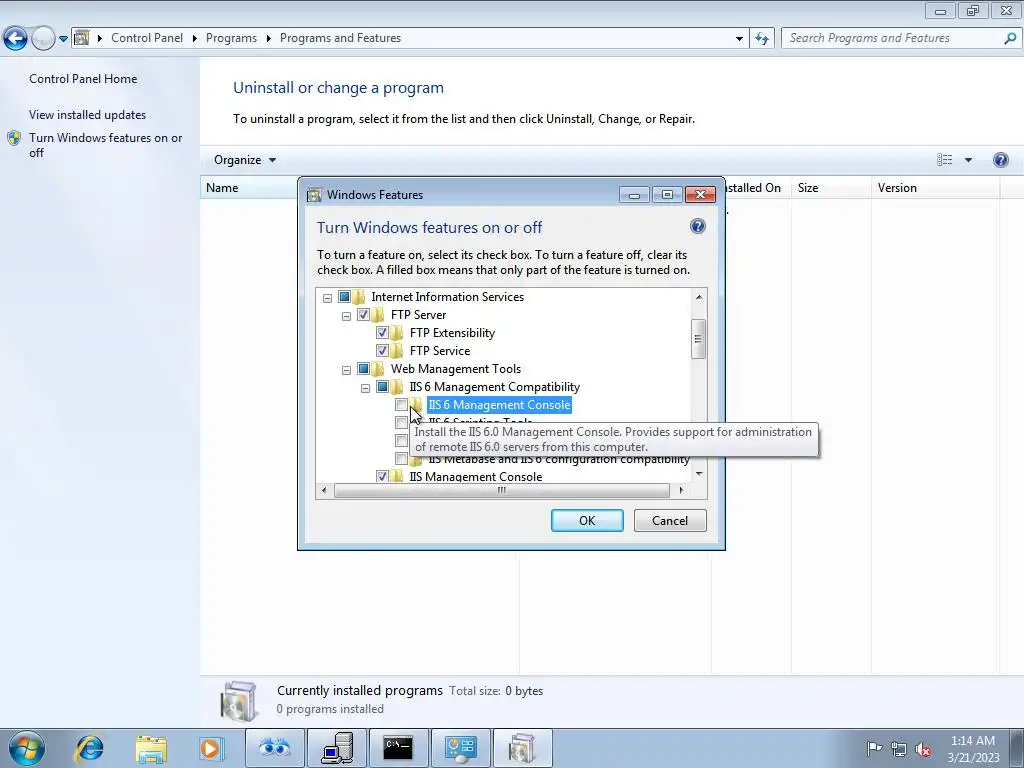Open the recent pages dropdown next to Forward
Viewport: 1024px width, 768px height.
pyautogui.click(x=63, y=39)
